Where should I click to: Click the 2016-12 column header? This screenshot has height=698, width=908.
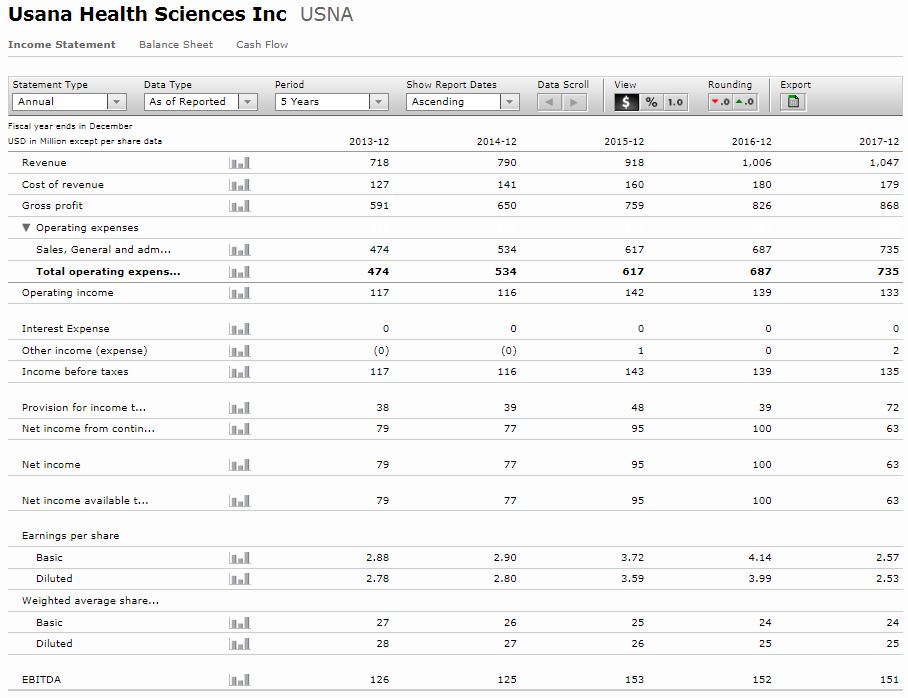pos(751,141)
